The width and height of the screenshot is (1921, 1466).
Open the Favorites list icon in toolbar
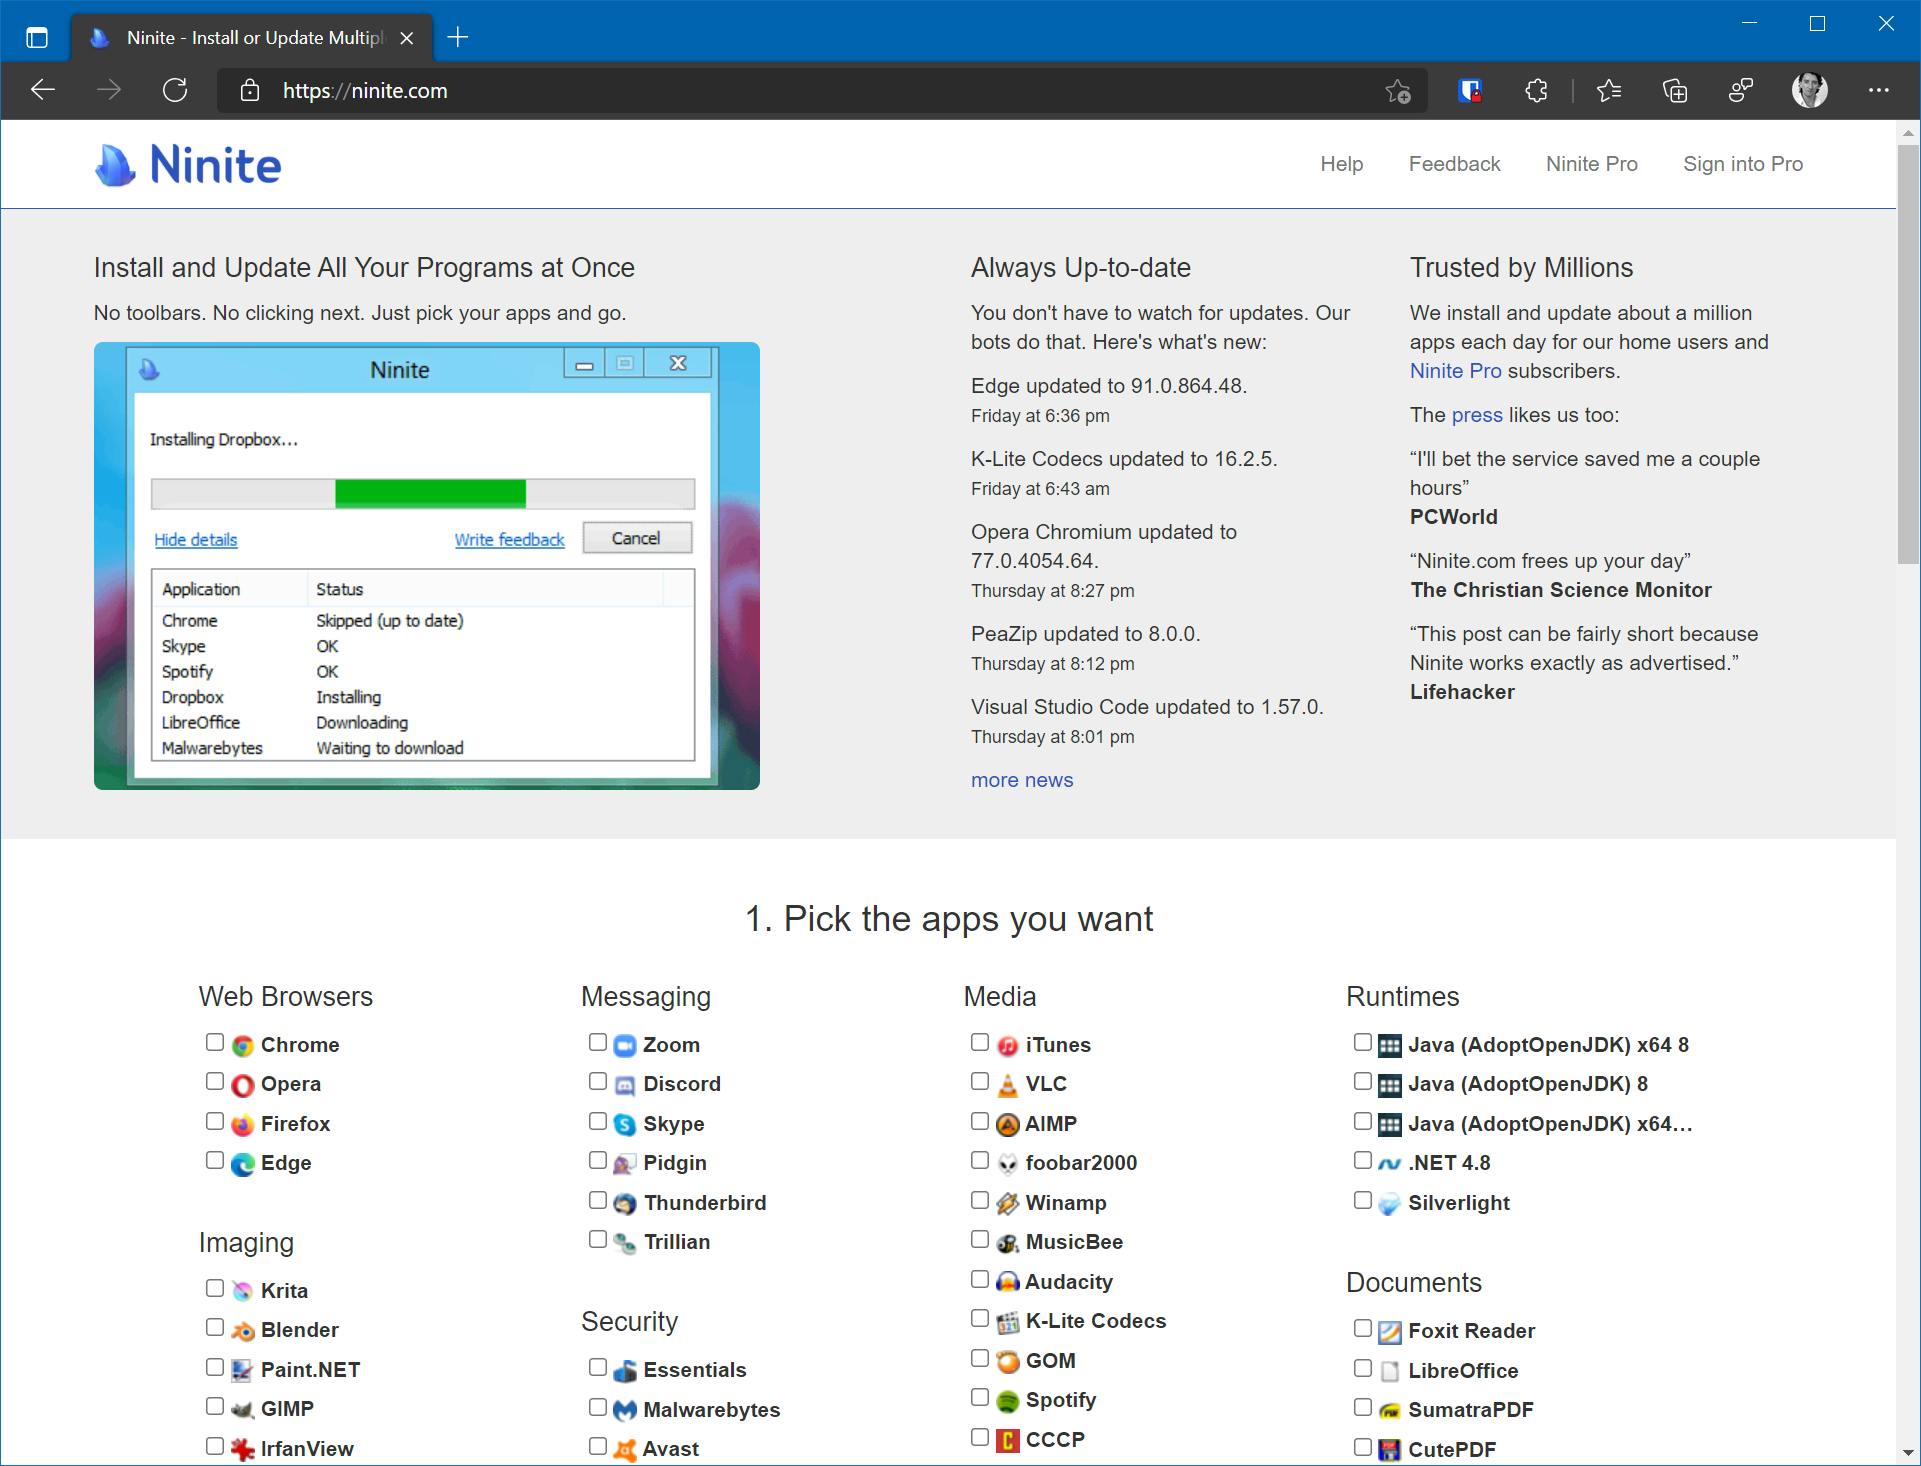tap(1609, 91)
